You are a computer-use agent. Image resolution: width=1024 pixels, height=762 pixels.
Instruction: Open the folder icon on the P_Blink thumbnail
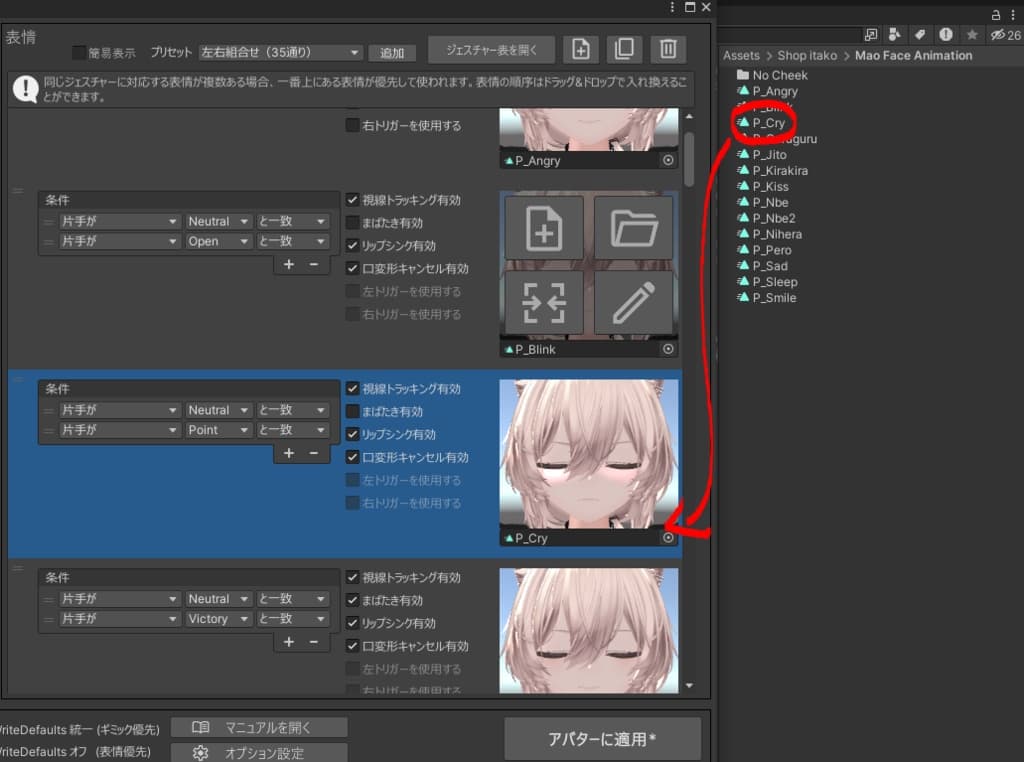point(633,228)
